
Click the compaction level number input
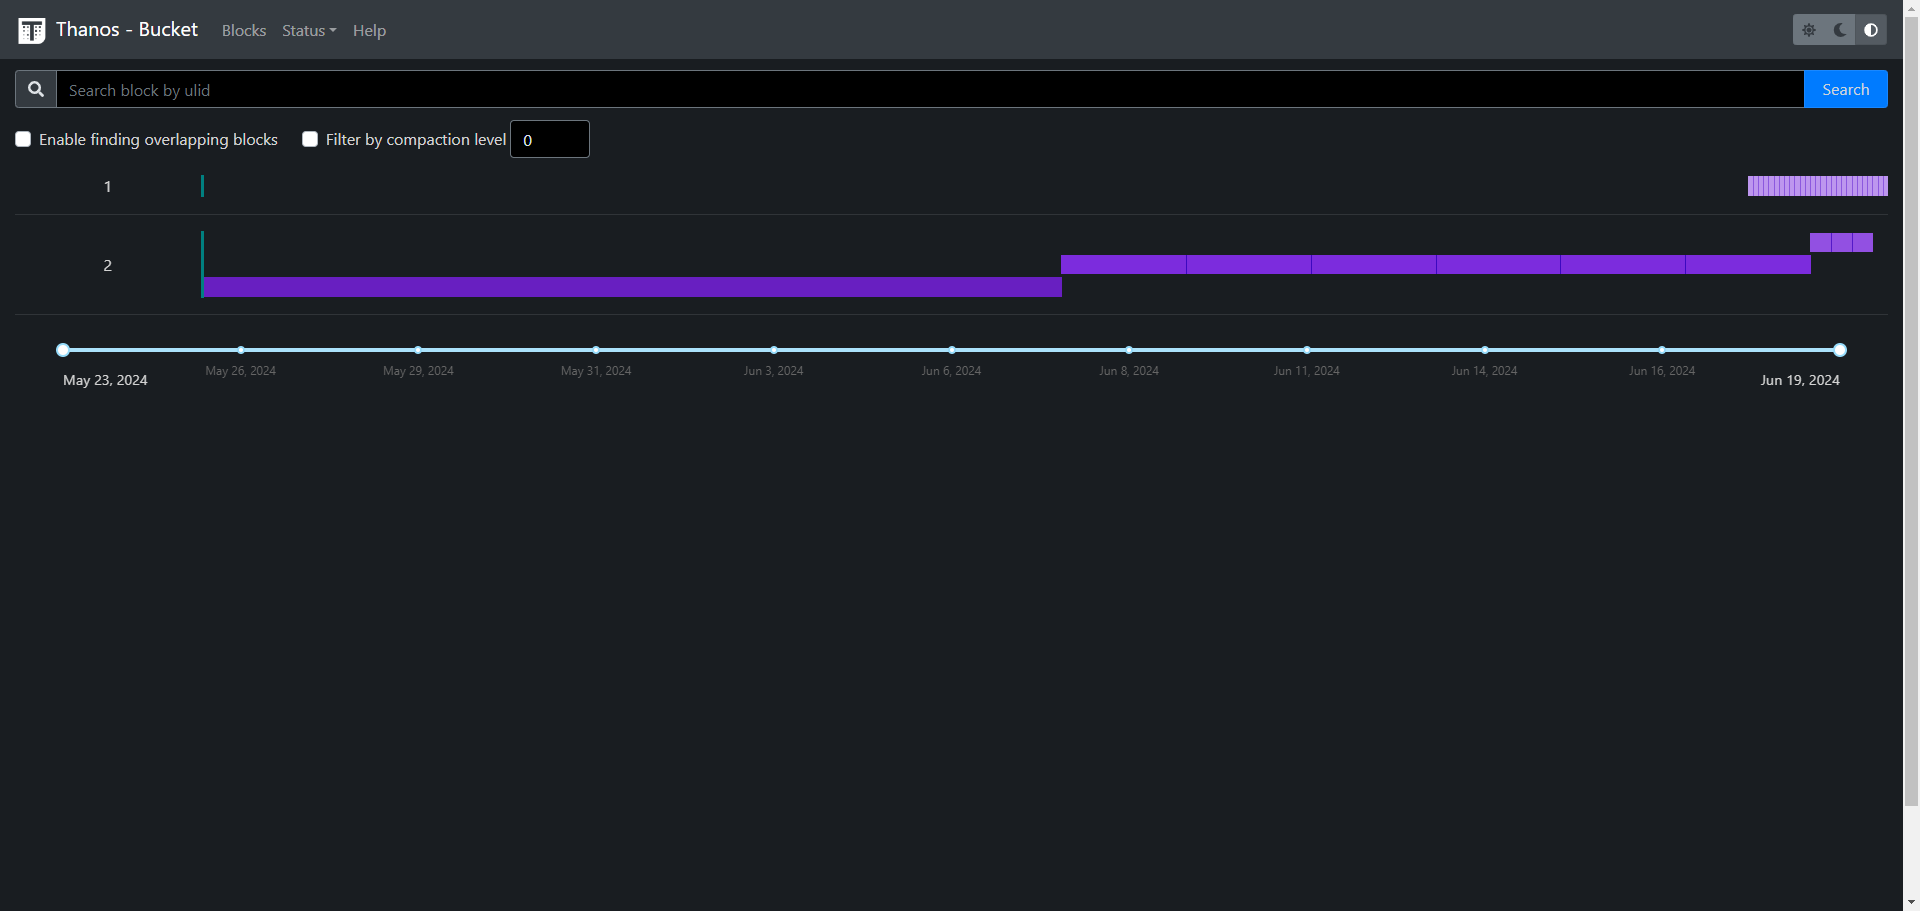point(549,140)
